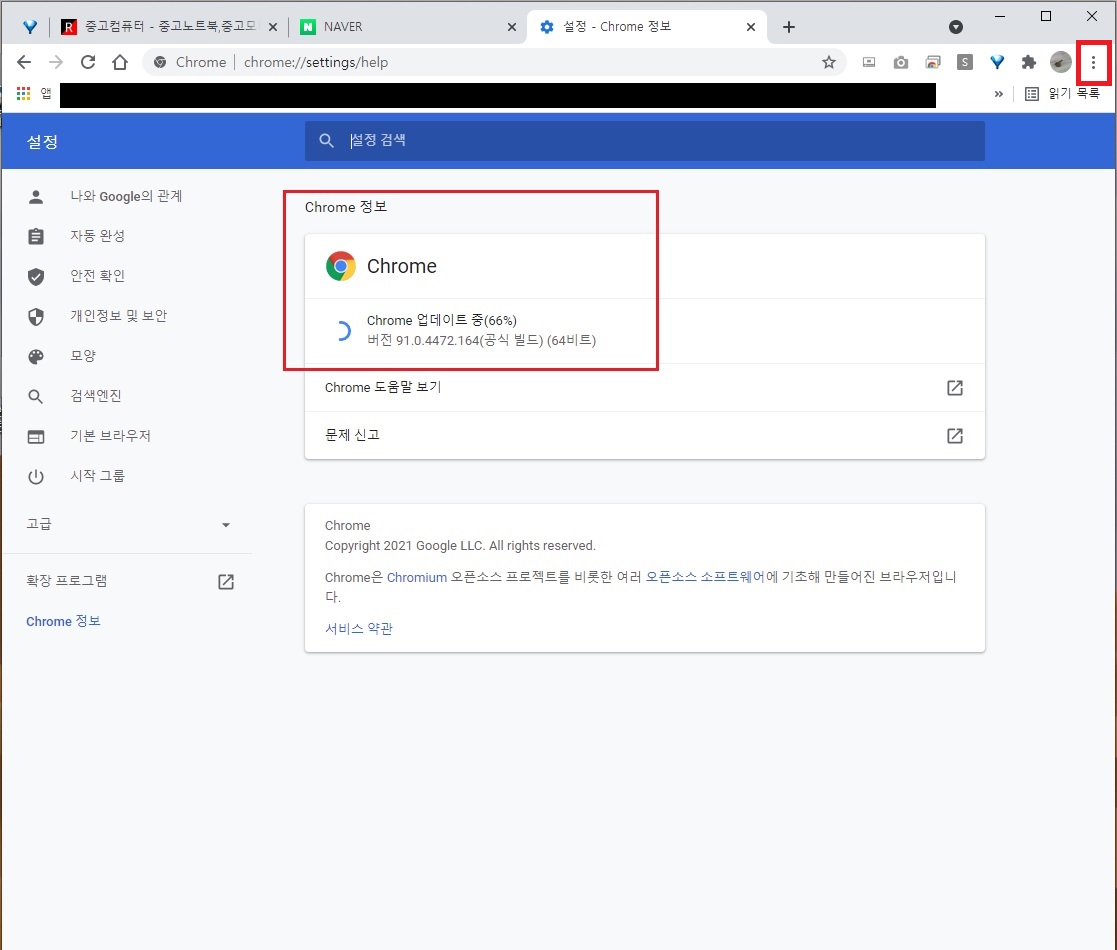Click the cast-style extension icon beside camera
1117x950 pixels.
[933, 62]
